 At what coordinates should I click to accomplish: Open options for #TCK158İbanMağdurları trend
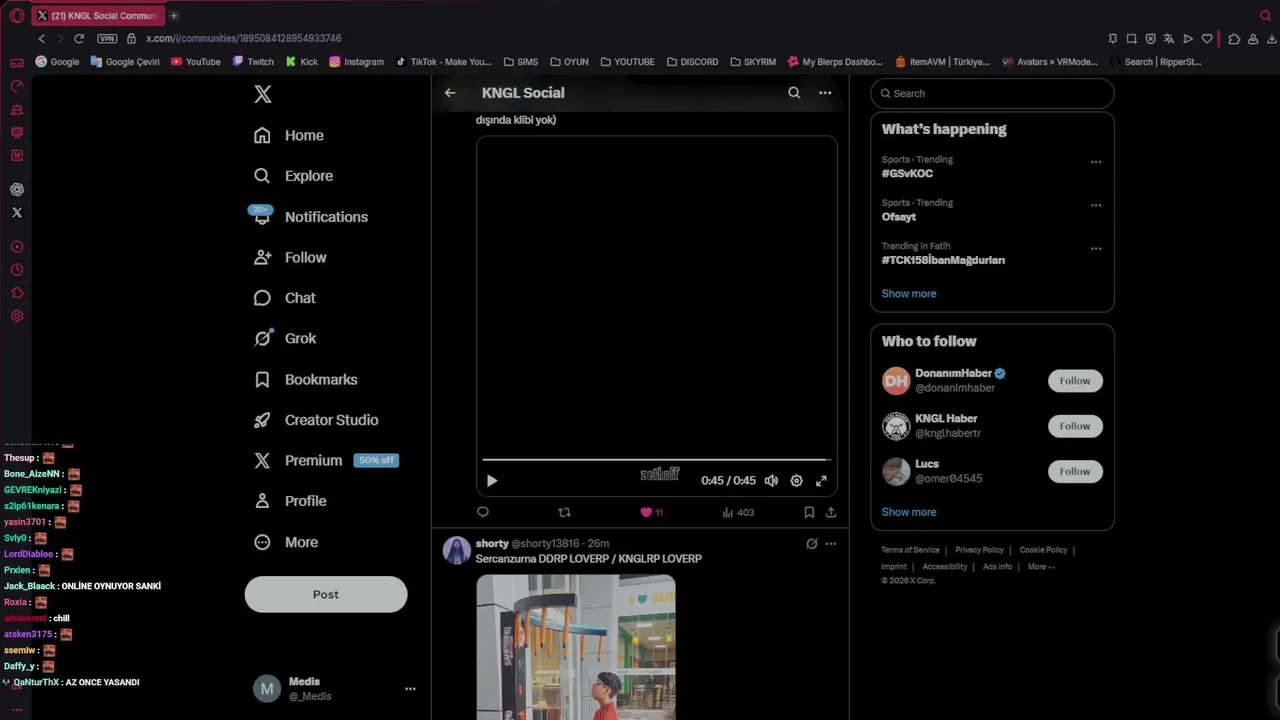(x=1096, y=248)
